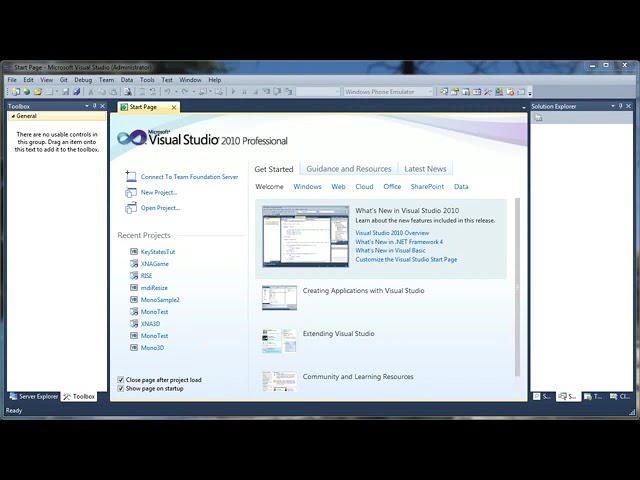Open Solution Explorer from toolbar icon
The width and height of the screenshot is (640, 480).
tap(444, 92)
